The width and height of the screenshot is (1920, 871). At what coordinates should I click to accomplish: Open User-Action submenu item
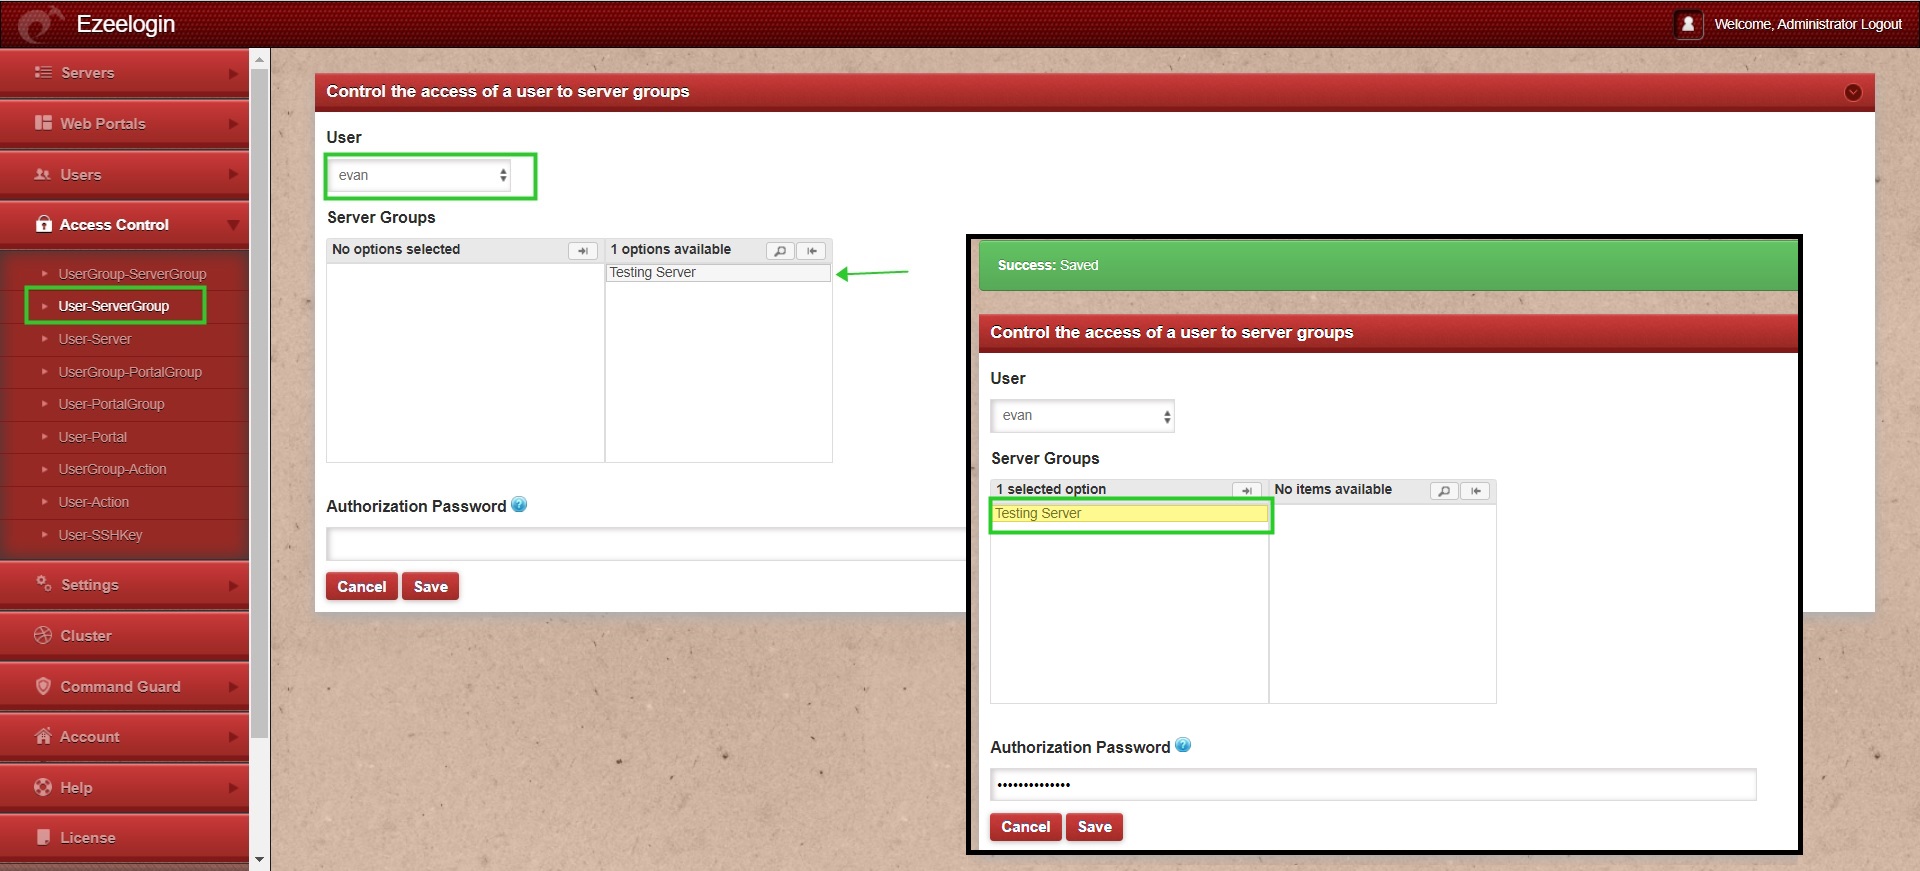tap(94, 502)
